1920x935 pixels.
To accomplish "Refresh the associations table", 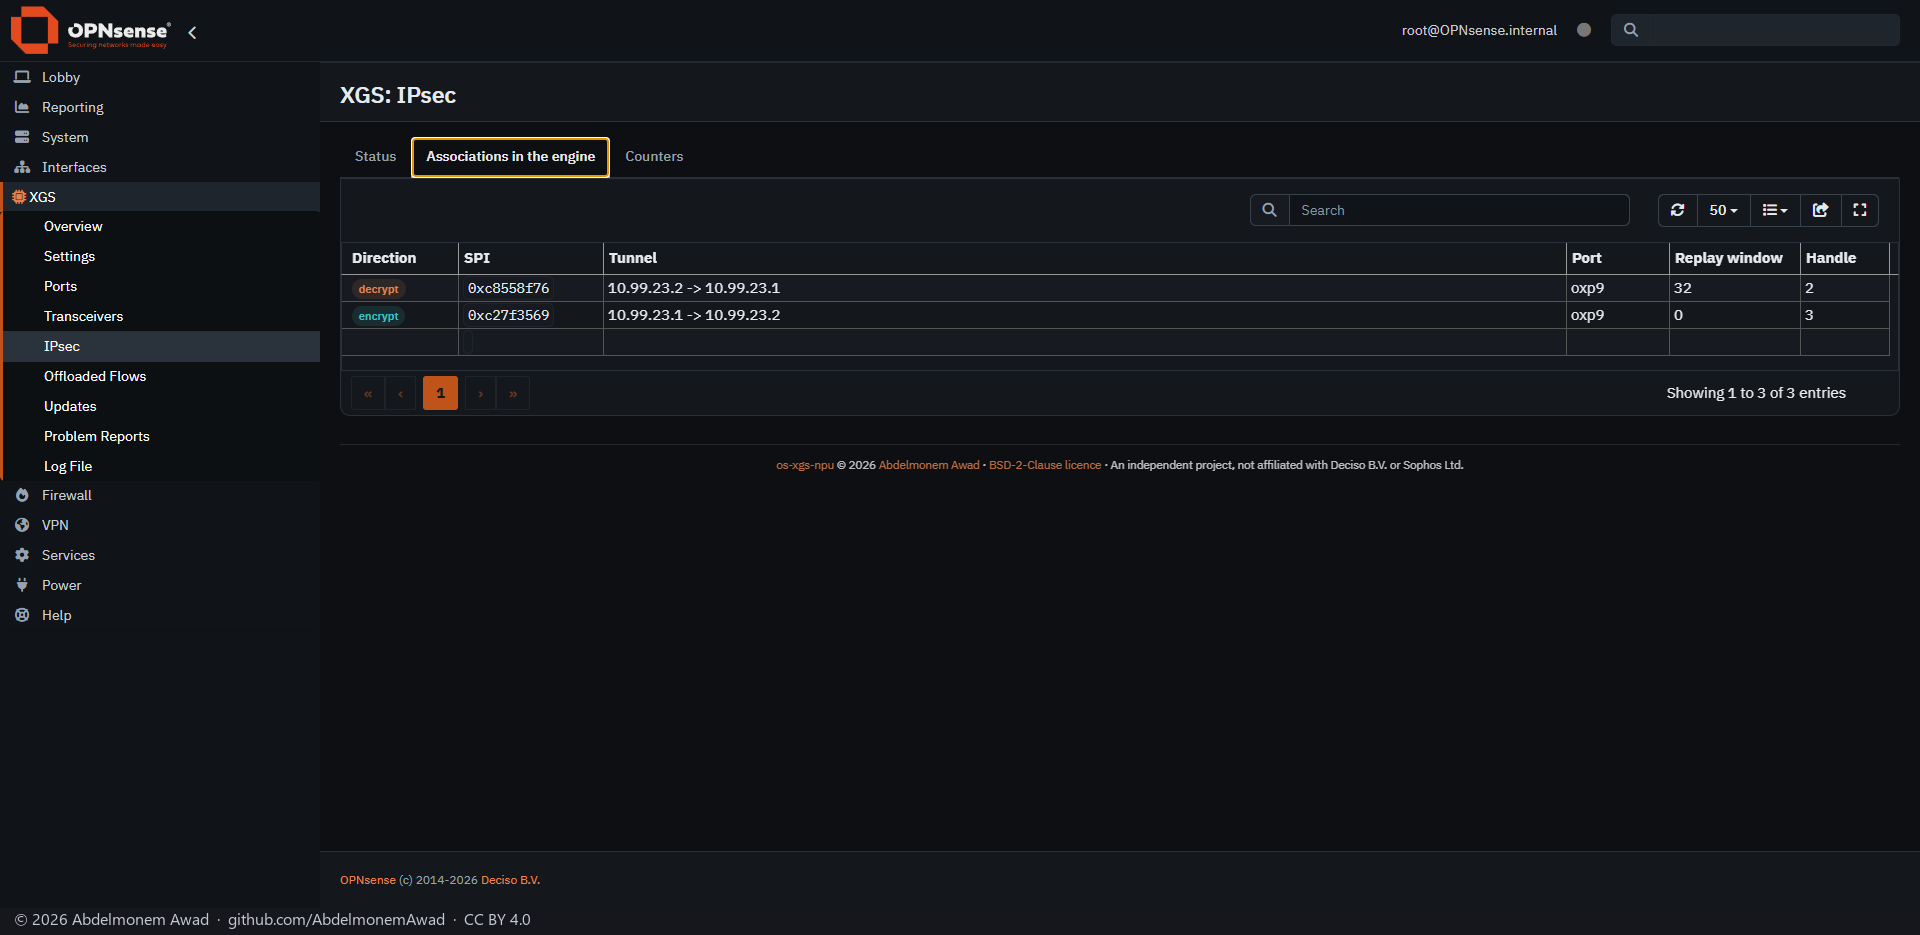I will 1678,210.
